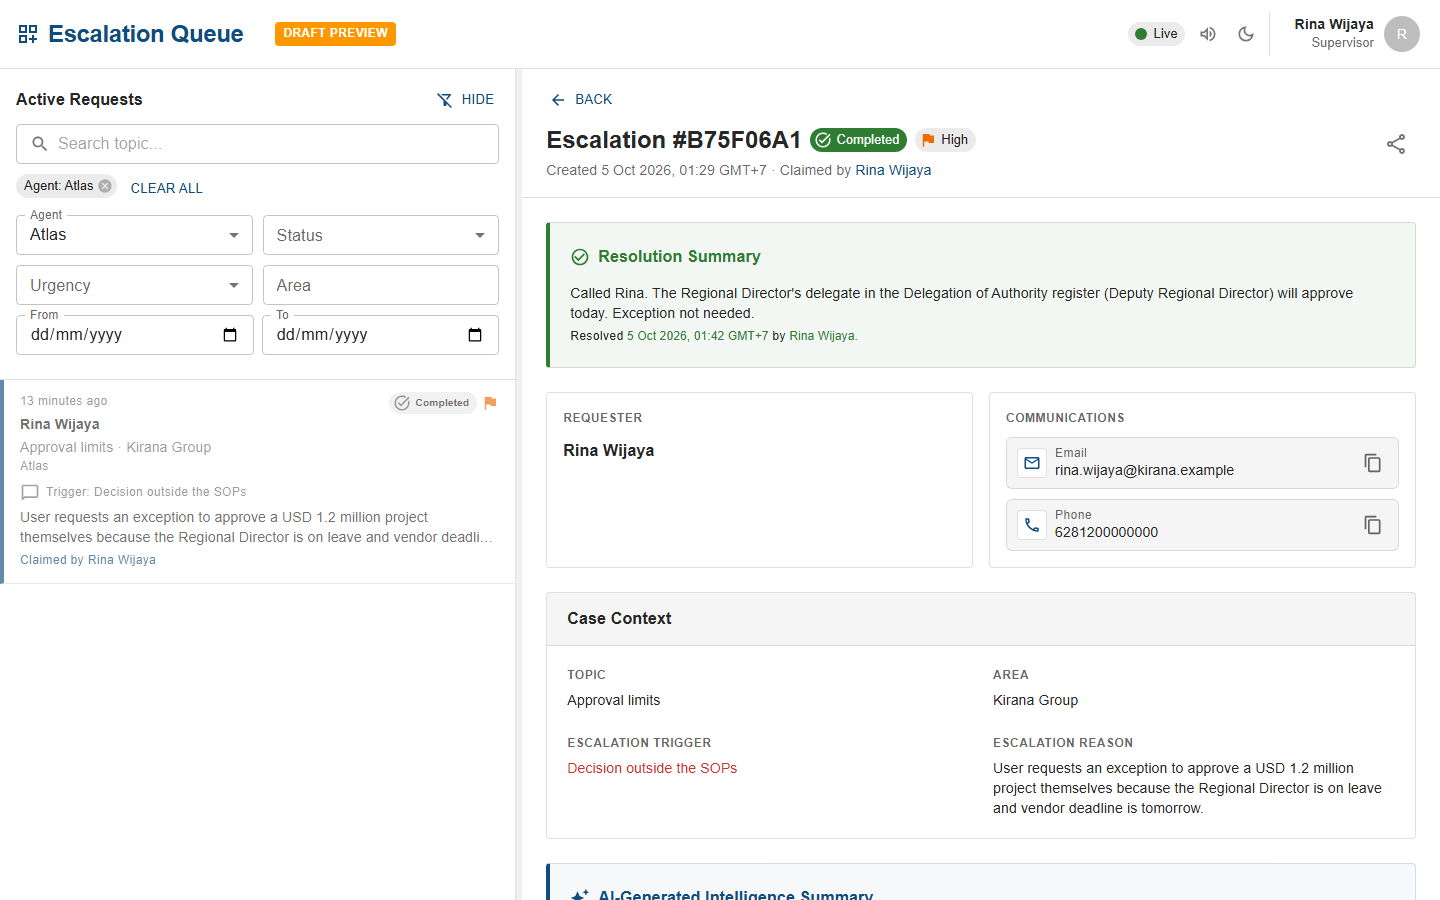Image resolution: width=1440 pixels, height=900 pixels.
Task: Click the Escalation #B75F06A1 heading
Action: click(674, 140)
